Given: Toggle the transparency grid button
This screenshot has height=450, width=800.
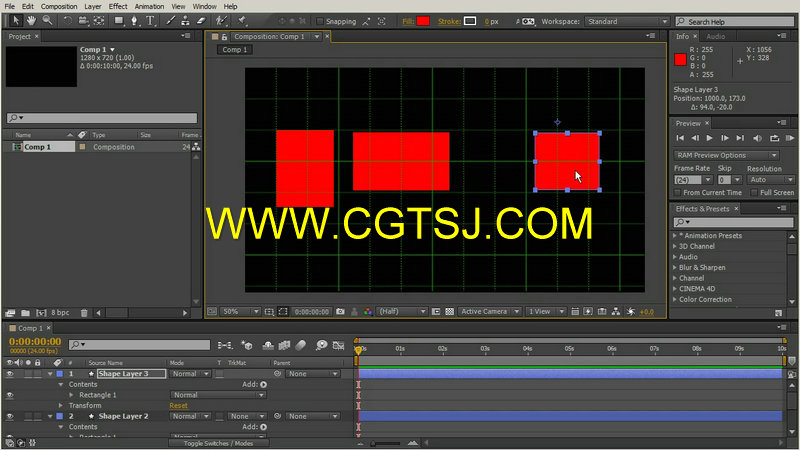Looking at the screenshot, I should 449,311.
